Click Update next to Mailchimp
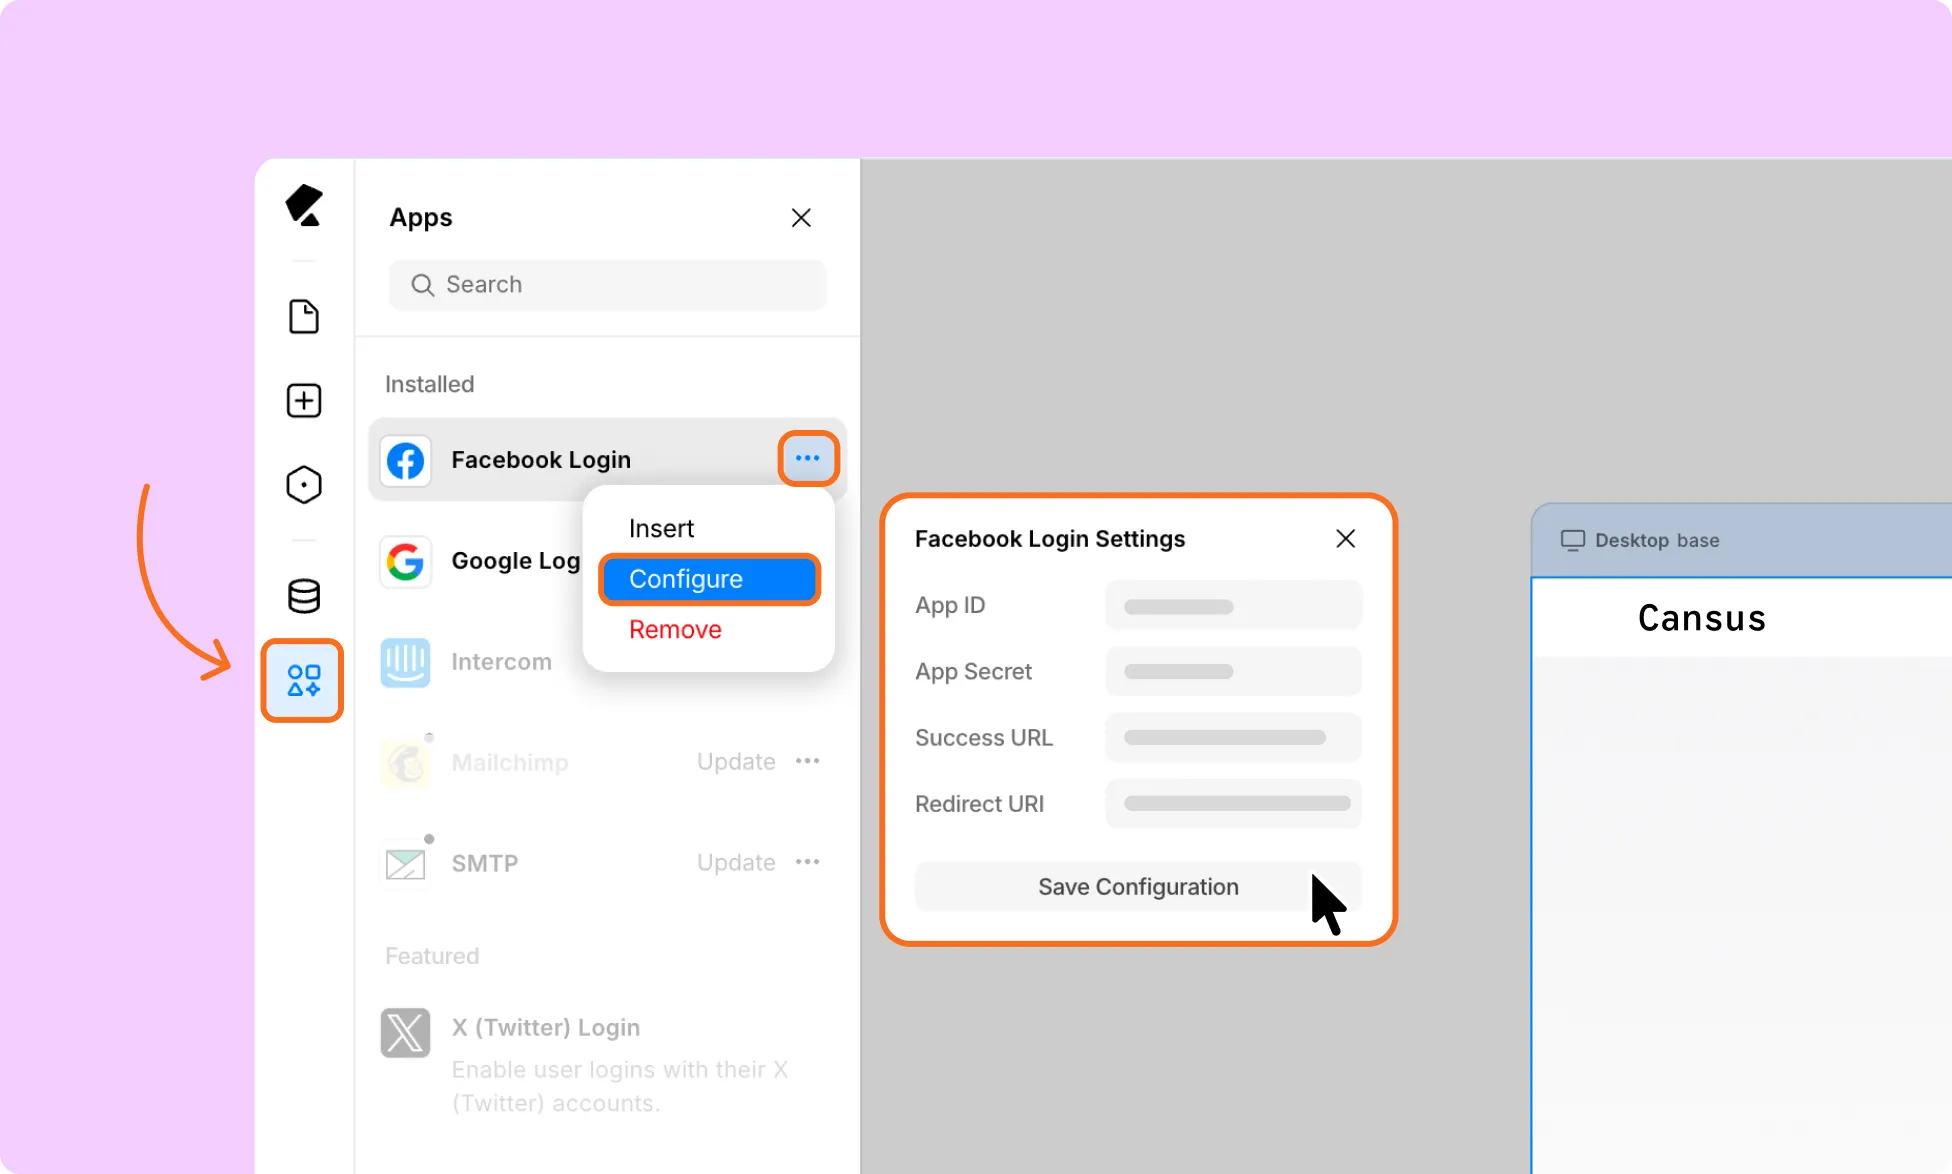 tap(736, 762)
